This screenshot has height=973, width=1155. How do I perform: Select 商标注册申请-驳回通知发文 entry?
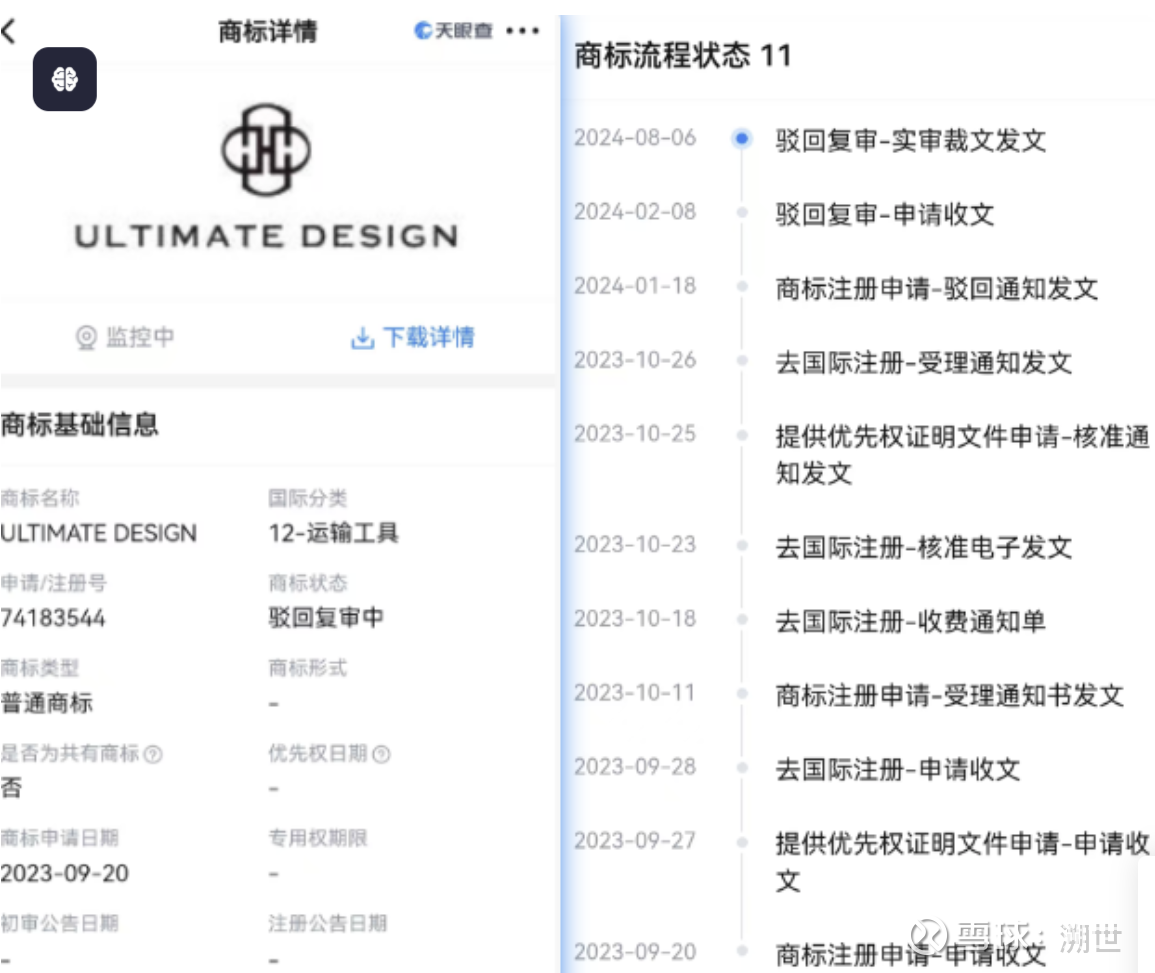click(937, 288)
